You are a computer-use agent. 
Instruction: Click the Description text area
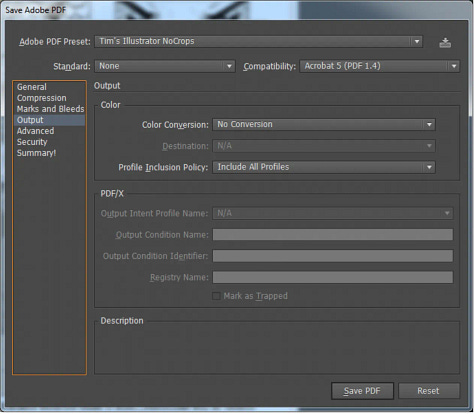point(277,349)
